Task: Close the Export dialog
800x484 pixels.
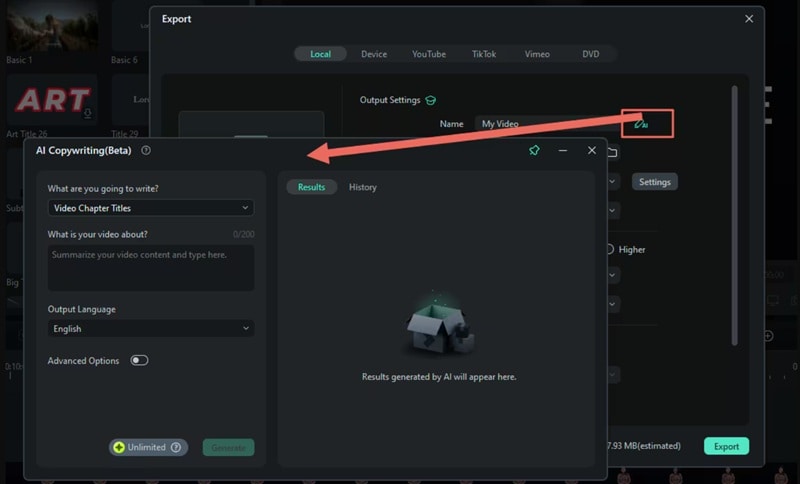Action: click(x=749, y=19)
